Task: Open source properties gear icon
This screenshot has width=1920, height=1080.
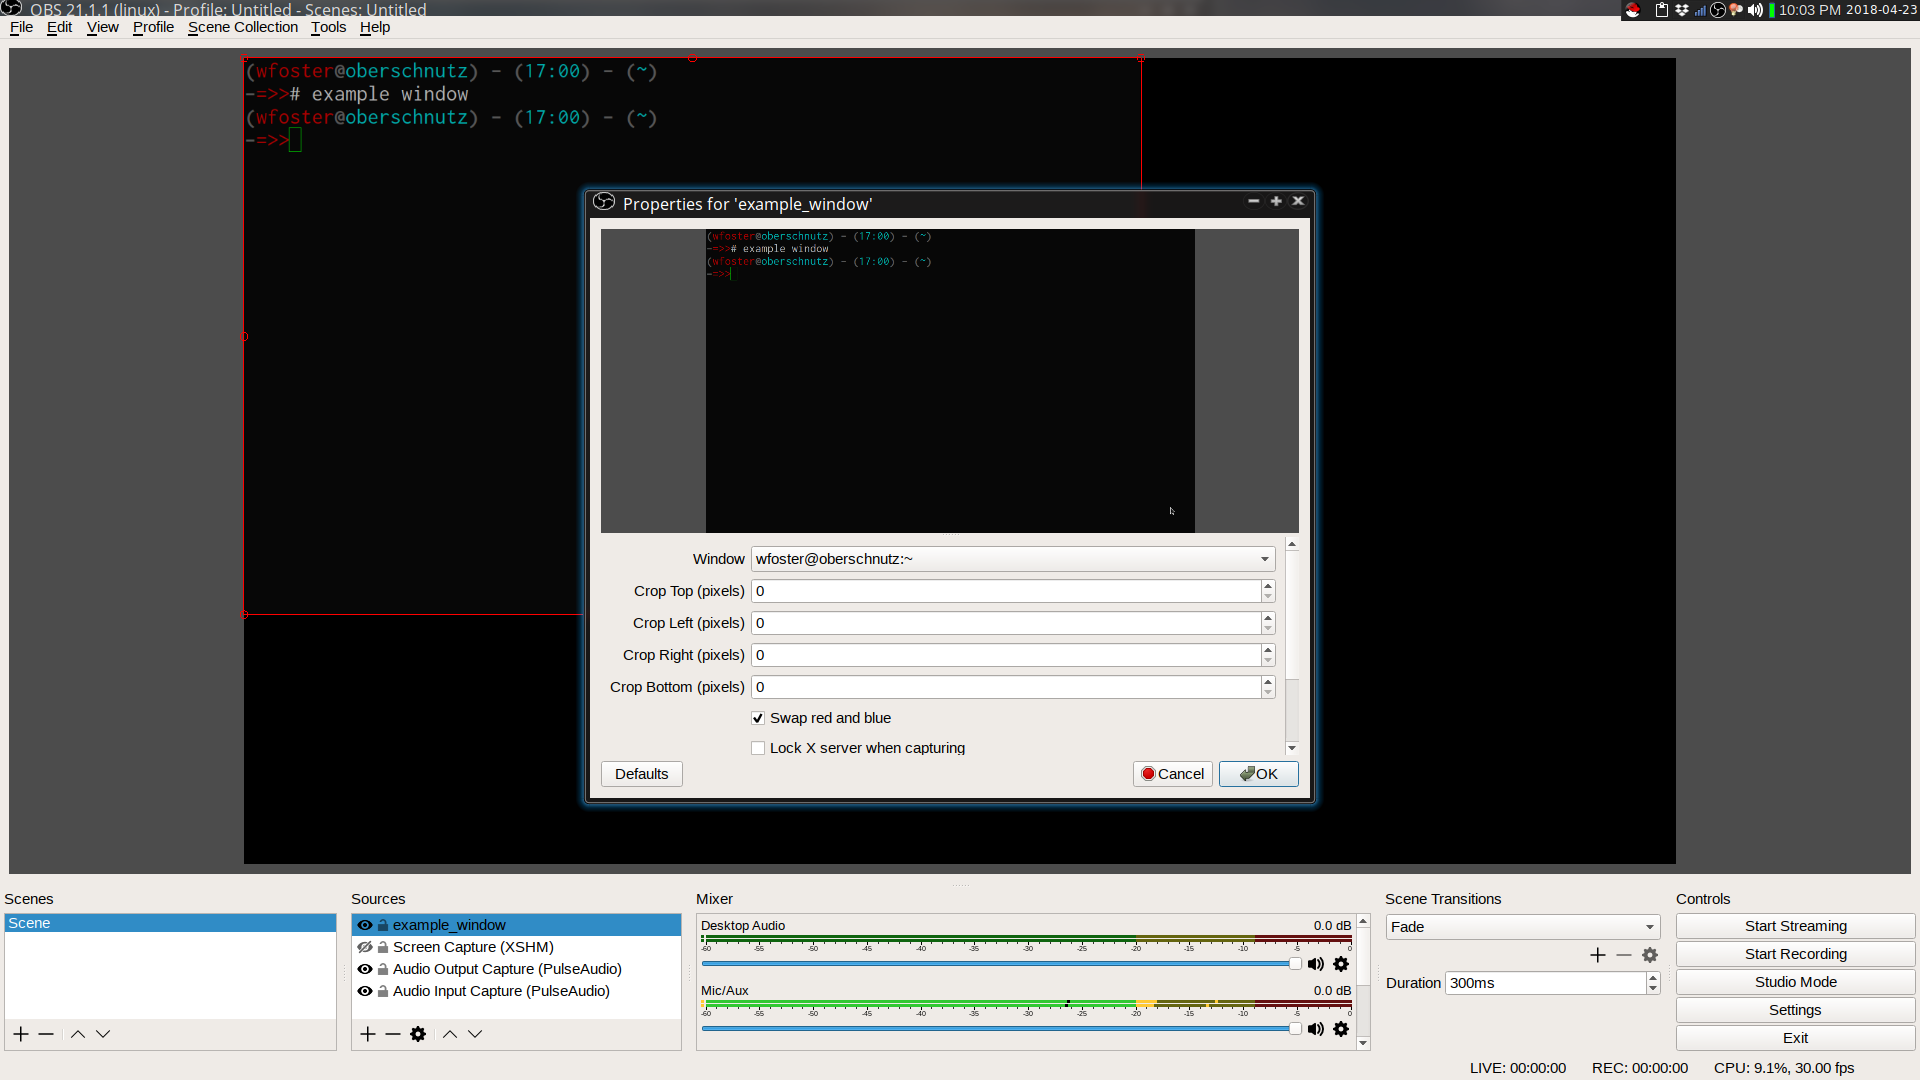Action: 418,1034
